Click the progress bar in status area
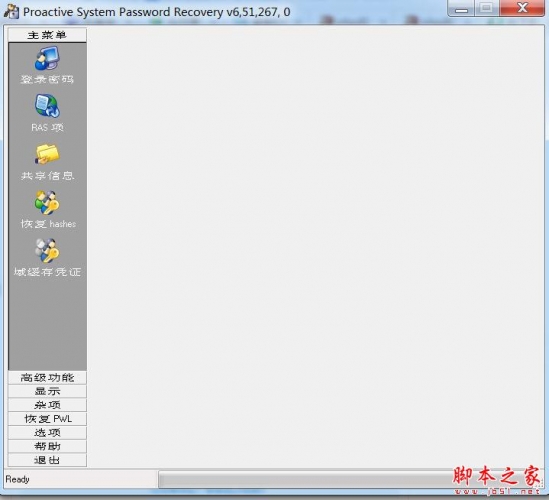Image resolution: width=549 pixels, height=500 pixels. [351, 479]
